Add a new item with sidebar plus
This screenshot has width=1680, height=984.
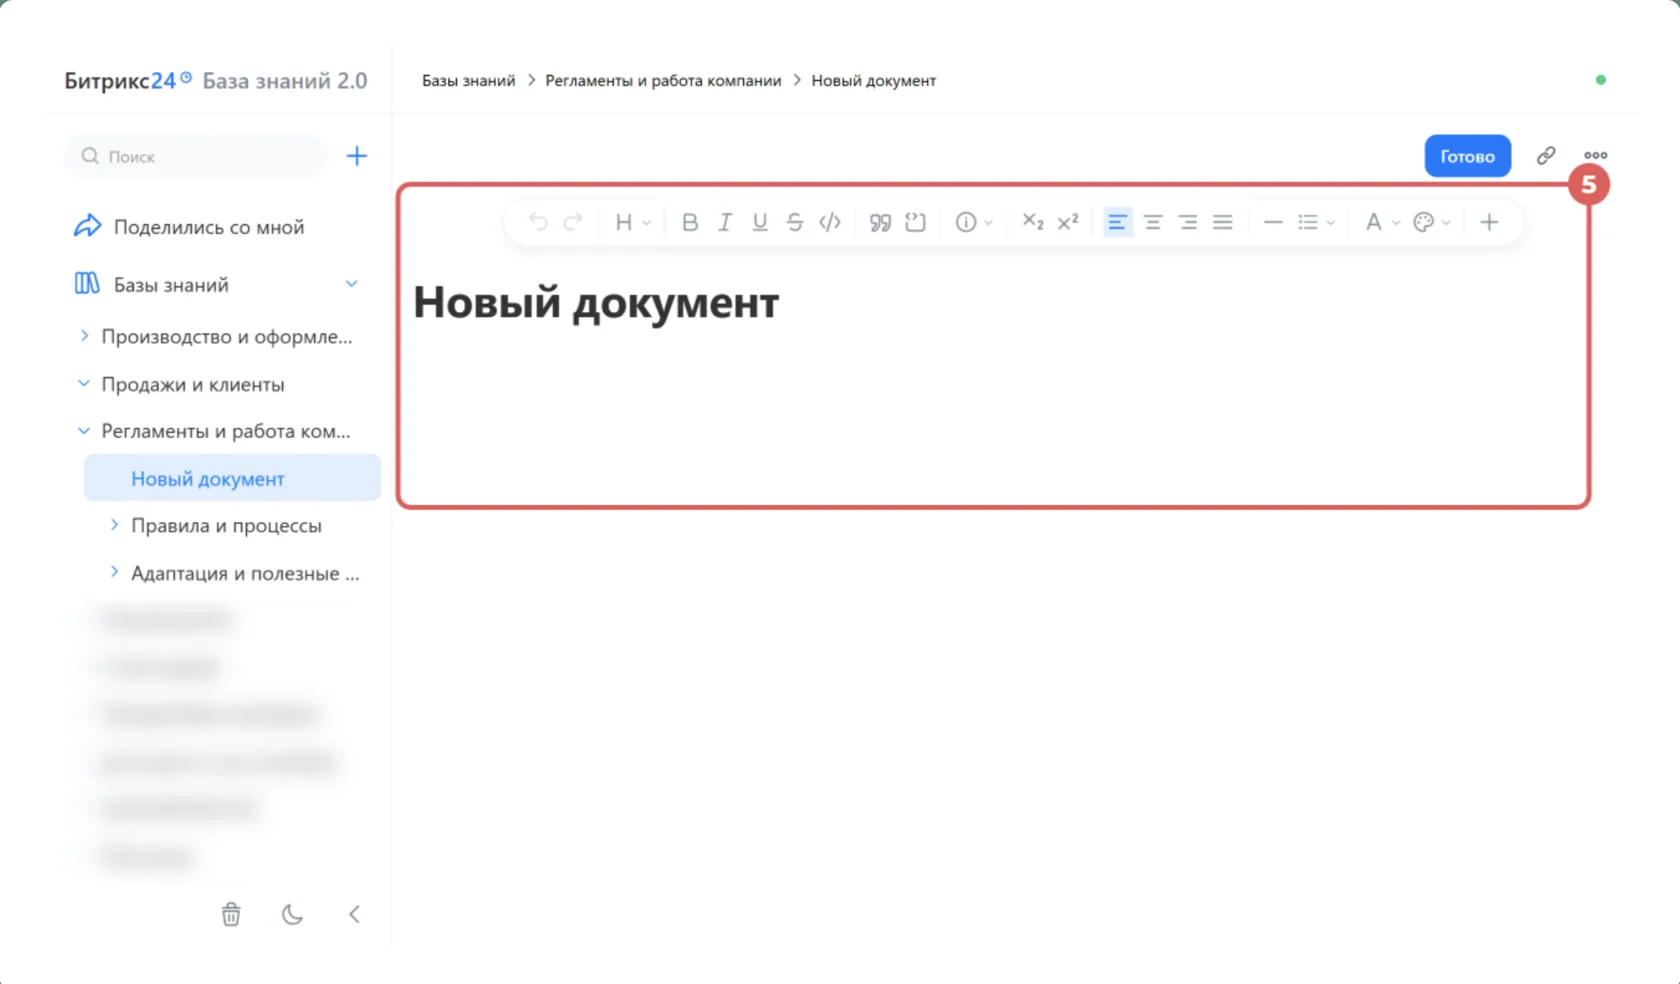pos(357,156)
